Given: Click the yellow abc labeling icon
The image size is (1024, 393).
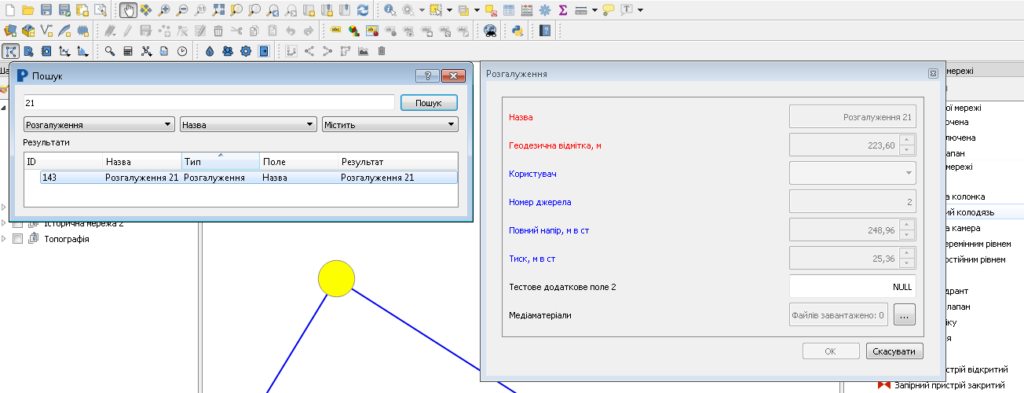Looking at the screenshot, I should [x=336, y=30].
